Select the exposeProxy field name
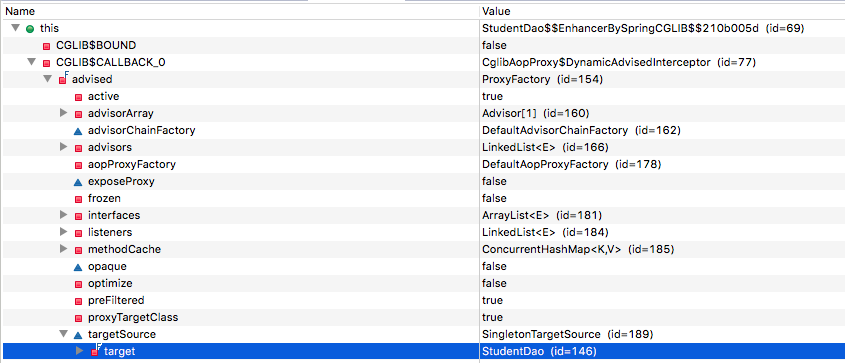Viewport: 845px width, 363px height. click(x=121, y=182)
